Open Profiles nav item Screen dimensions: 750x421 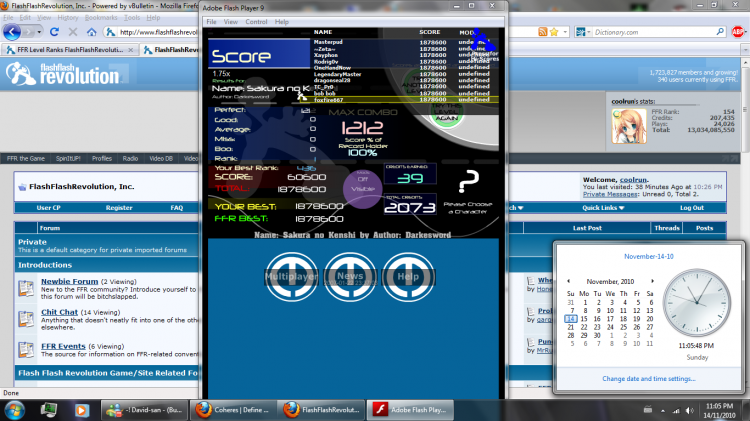(x=102, y=158)
